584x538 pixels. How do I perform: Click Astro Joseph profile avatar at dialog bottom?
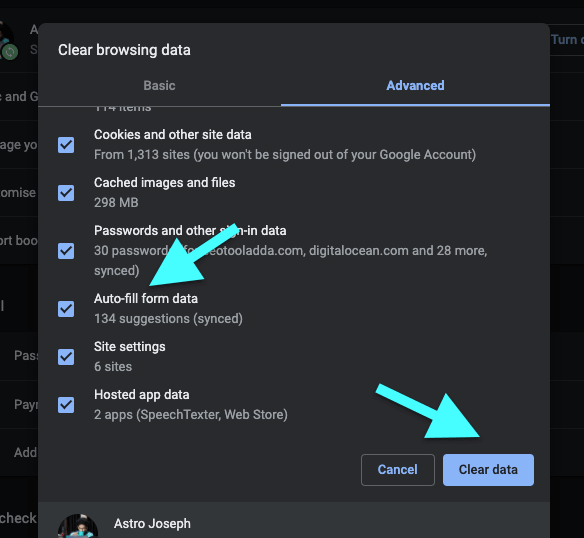[x=78, y=526]
